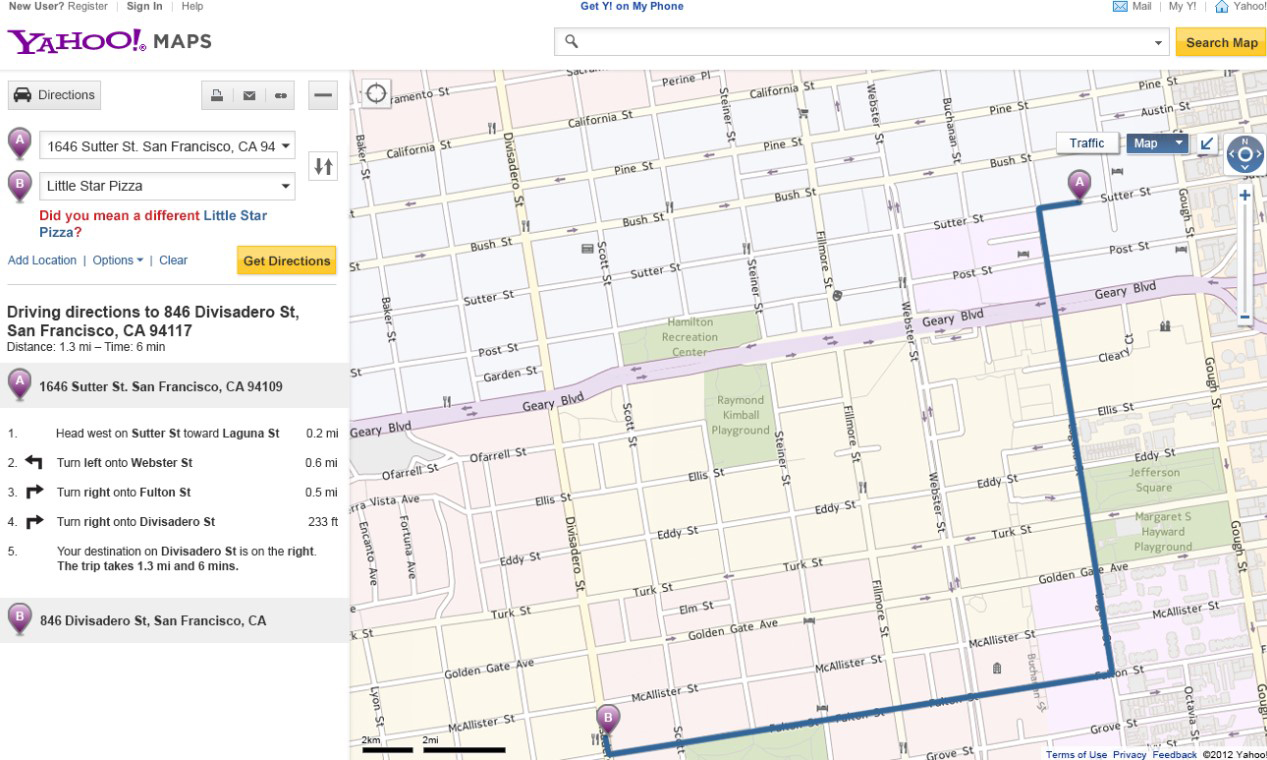This screenshot has height=760, width=1267.
Task: Click the email directions envelope icon
Action: coord(249,96)
